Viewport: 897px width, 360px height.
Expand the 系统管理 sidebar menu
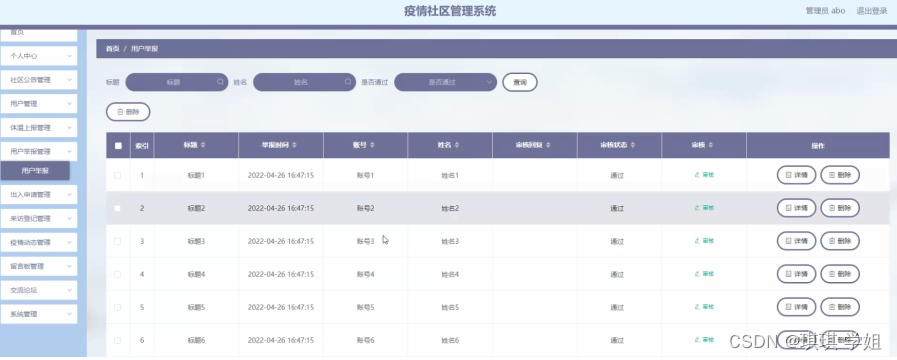click(38, 314)
